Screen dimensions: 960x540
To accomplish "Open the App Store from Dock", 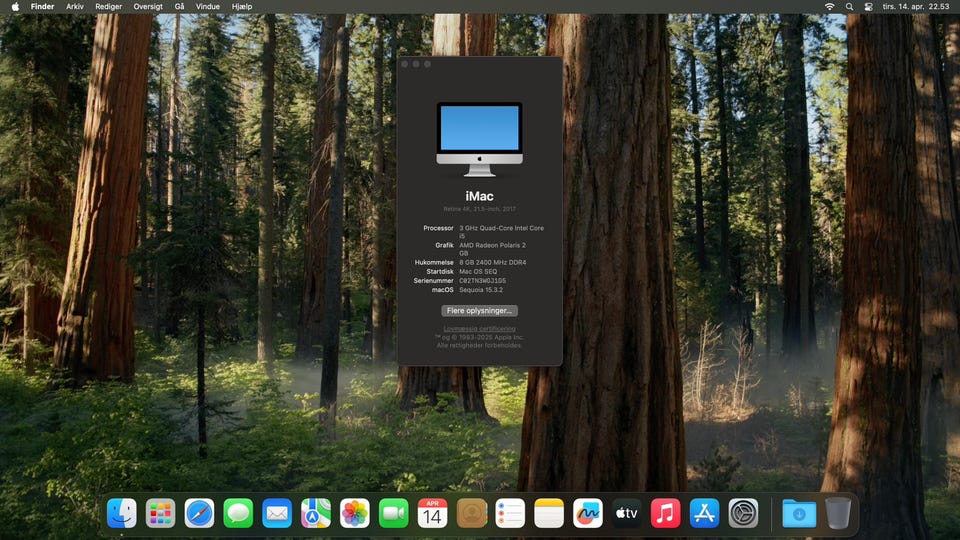I will click(x=704, y=513).
